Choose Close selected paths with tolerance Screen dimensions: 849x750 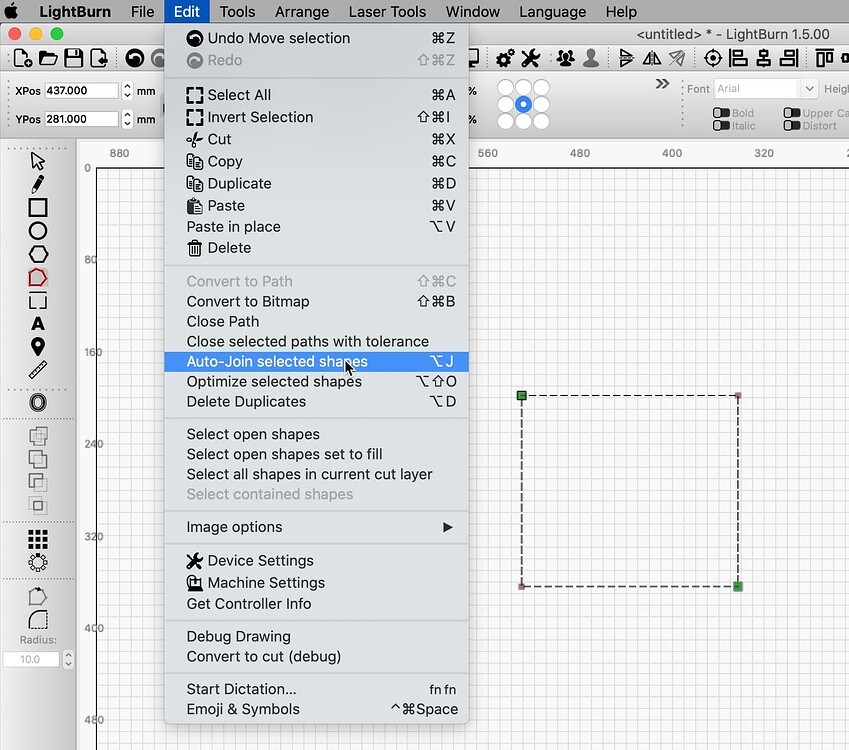pos(316,341)
